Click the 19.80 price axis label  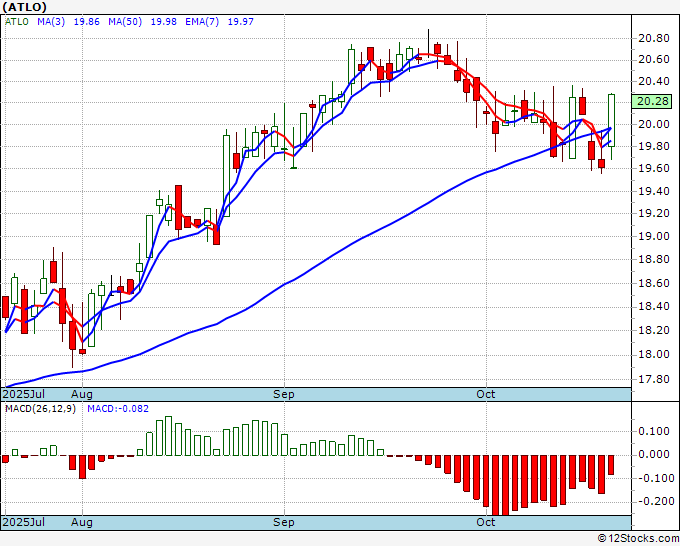coord(654,146)
